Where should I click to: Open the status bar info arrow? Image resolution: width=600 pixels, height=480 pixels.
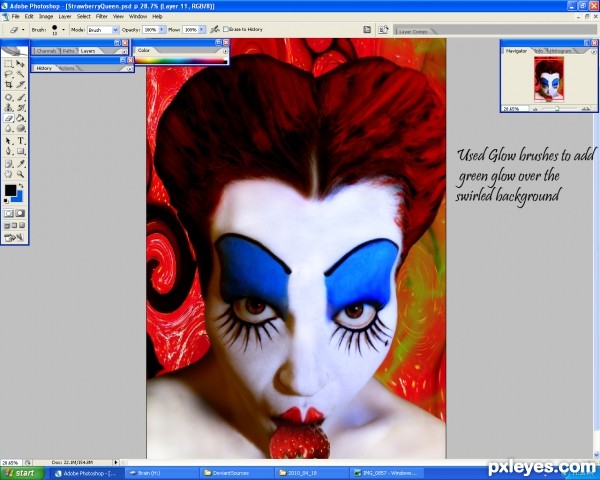[x=116, y=462]
